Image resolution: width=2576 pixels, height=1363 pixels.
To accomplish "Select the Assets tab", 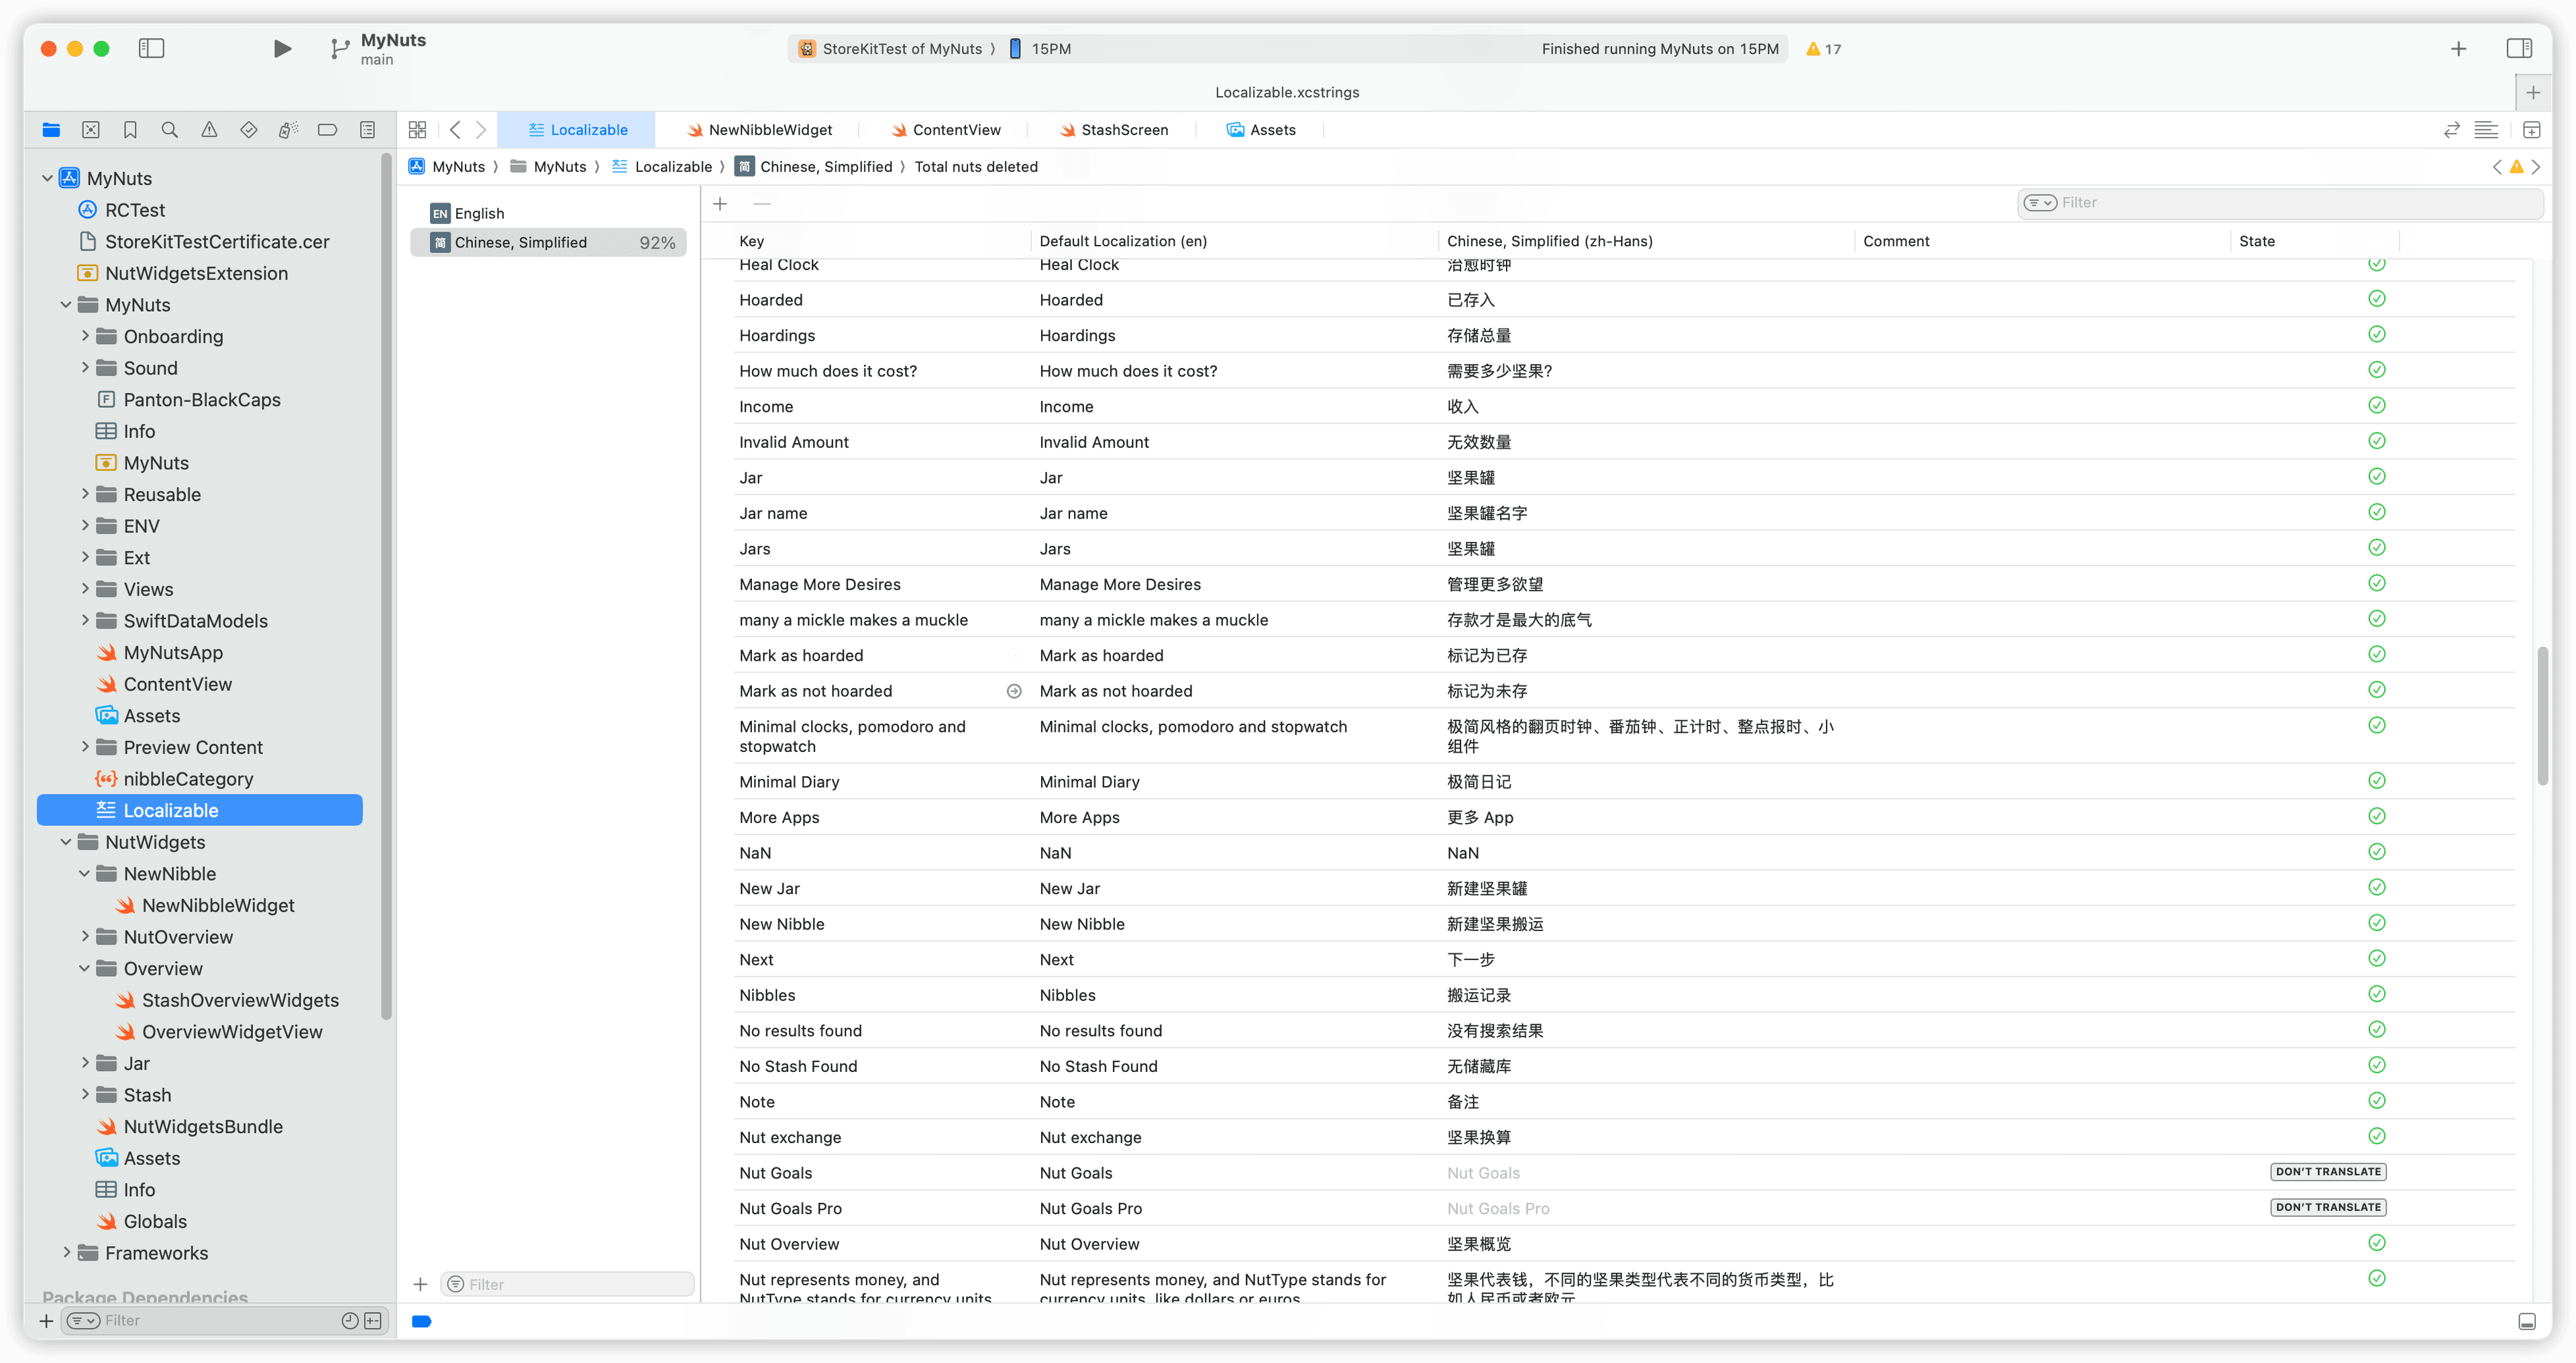I will [x=1262, y=129].
